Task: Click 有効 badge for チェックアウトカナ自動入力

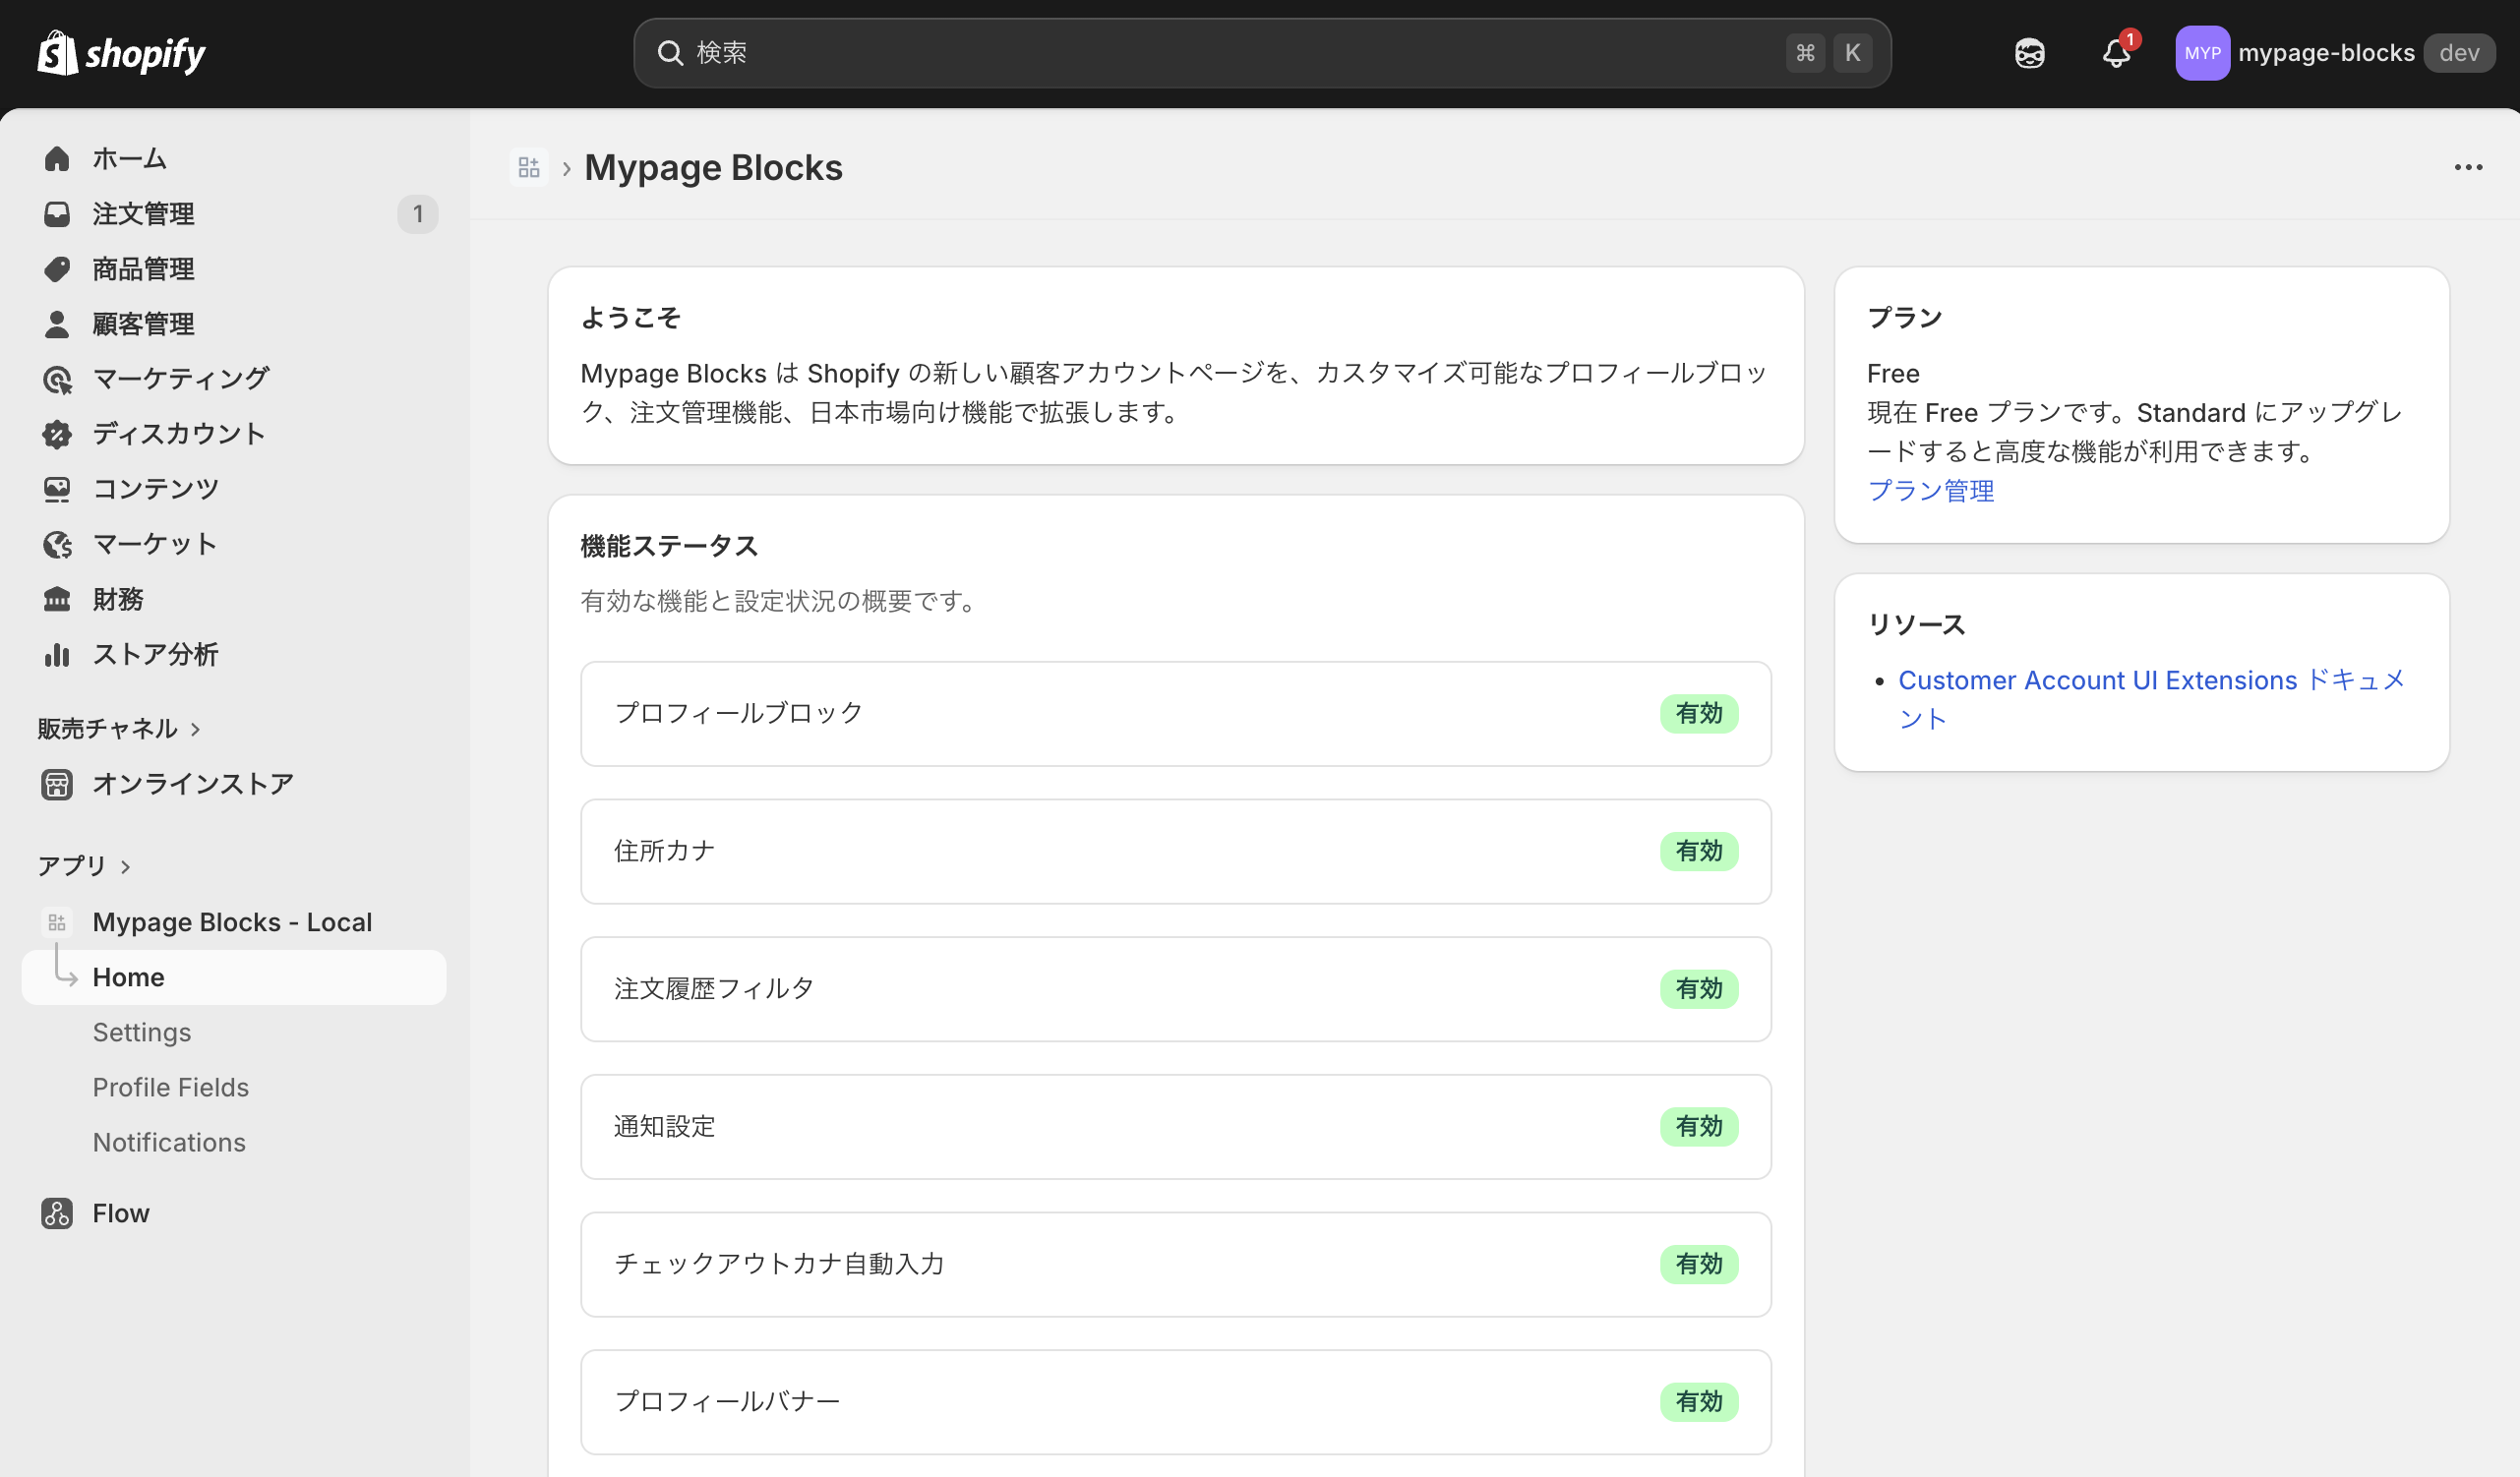Action: (x=1699, y=1265)
